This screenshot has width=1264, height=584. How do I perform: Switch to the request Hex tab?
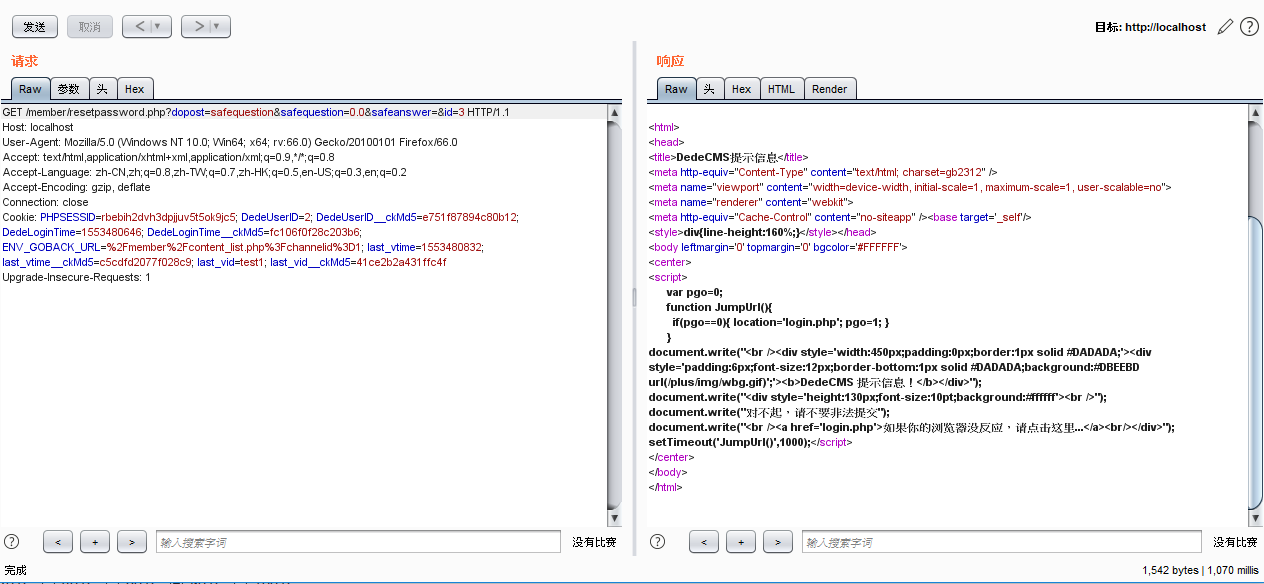(x=135, y=89)
